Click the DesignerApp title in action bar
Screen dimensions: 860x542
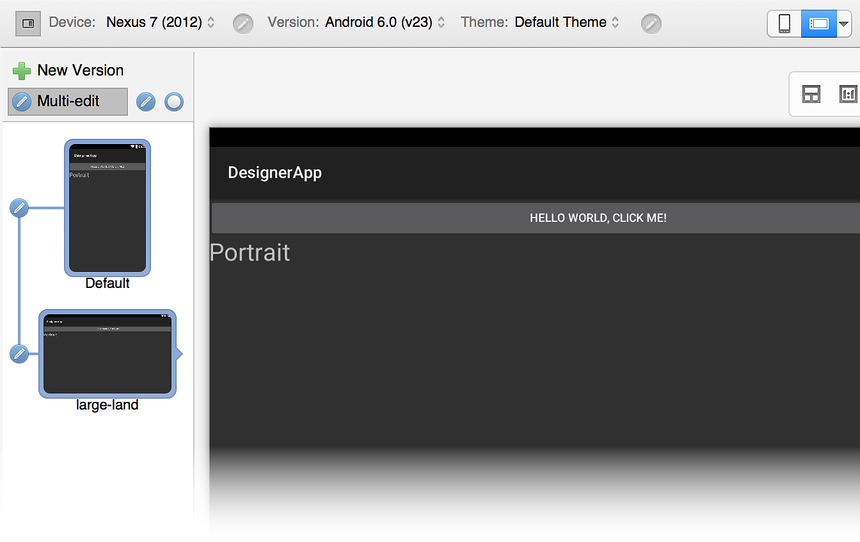click(x=275, y=173)
